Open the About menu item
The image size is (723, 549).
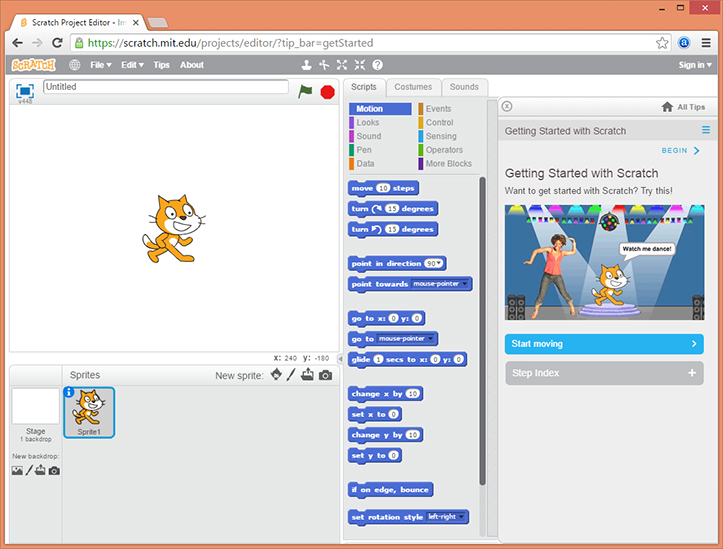[192, 65]
